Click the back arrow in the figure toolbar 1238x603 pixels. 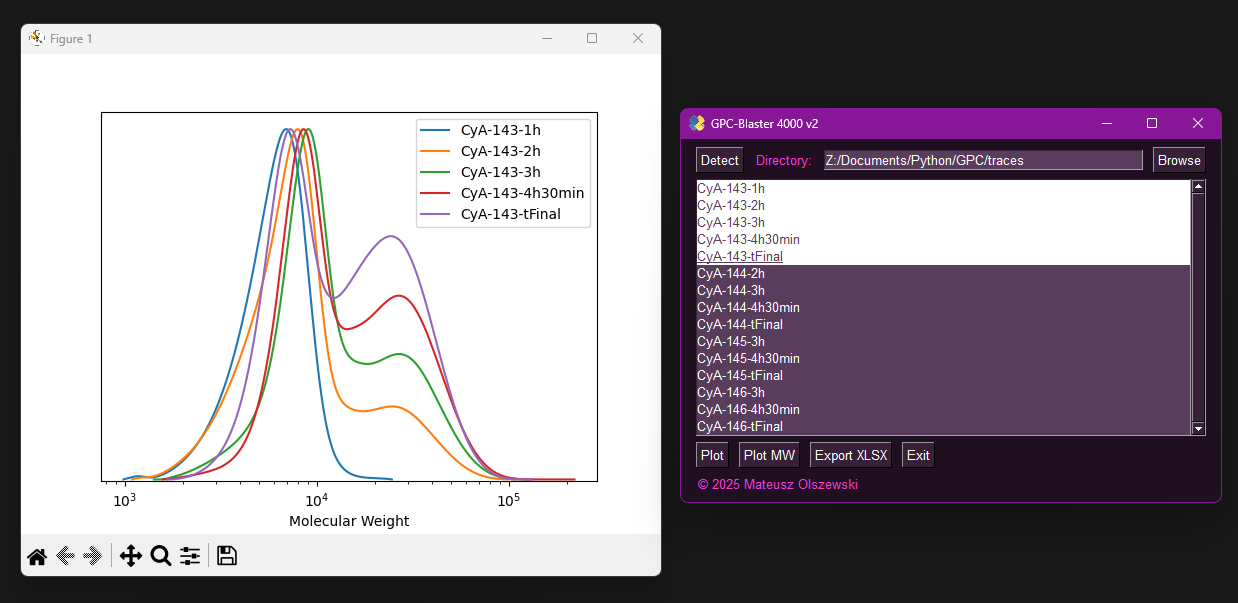click(x=66, y=556)
